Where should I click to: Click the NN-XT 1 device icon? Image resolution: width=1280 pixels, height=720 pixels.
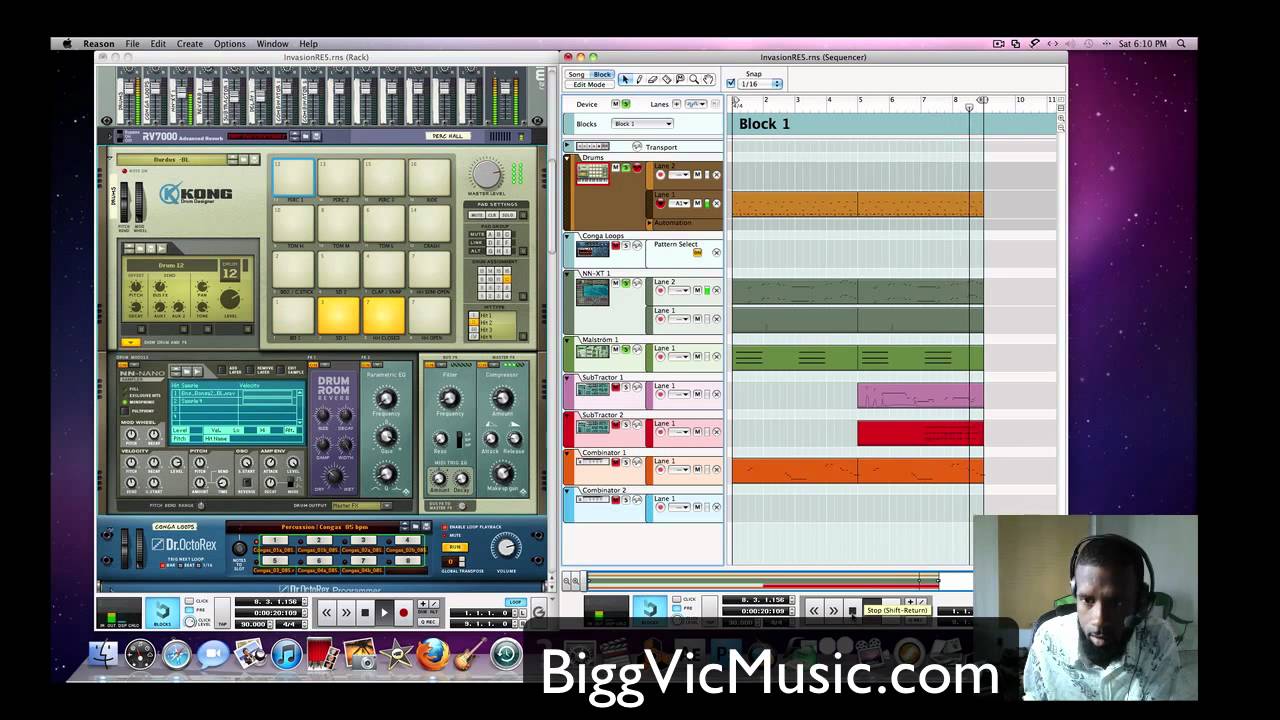pos(592,292)
